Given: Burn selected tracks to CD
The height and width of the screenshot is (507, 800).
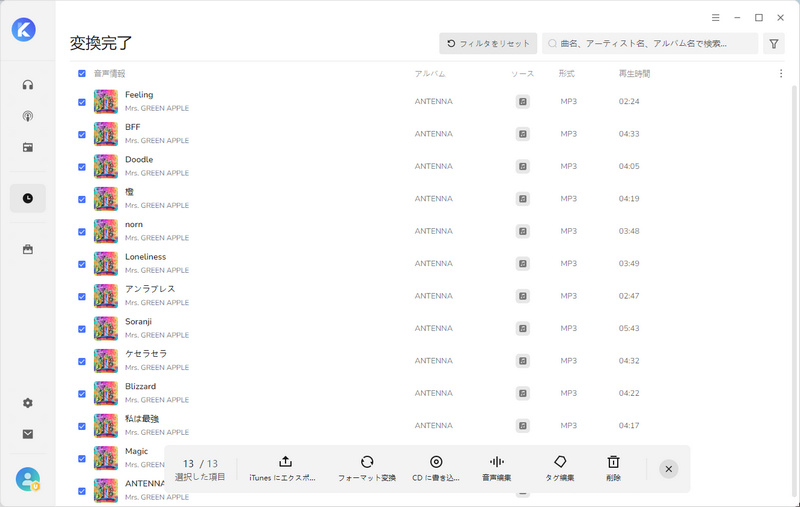Looking at the screenshot, I should 436,468.
